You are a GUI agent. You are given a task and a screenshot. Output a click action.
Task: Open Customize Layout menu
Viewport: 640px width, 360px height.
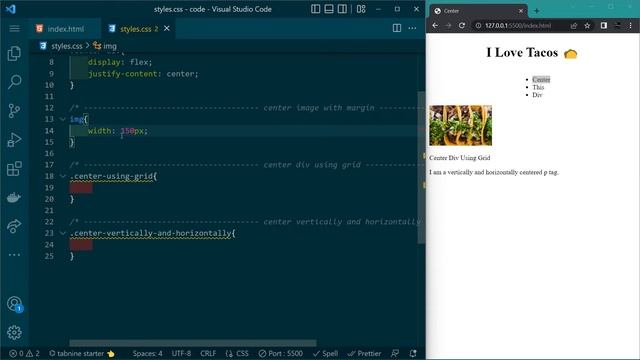coord(361,9)
